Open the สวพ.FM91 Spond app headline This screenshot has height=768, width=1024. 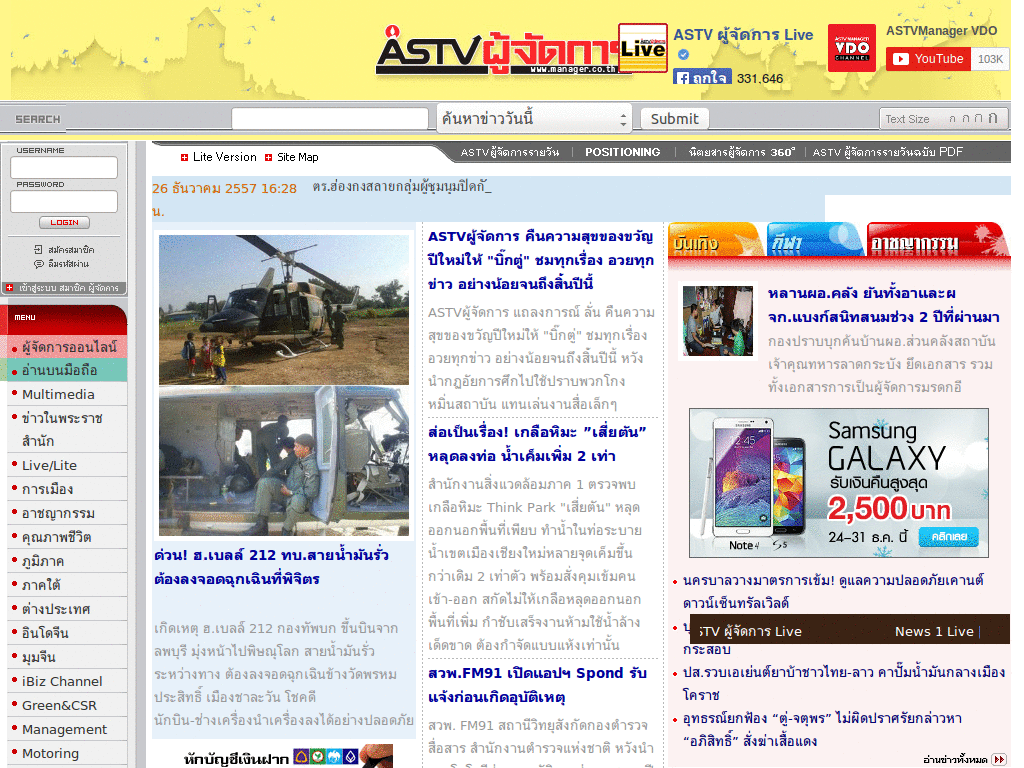point(537,685)
